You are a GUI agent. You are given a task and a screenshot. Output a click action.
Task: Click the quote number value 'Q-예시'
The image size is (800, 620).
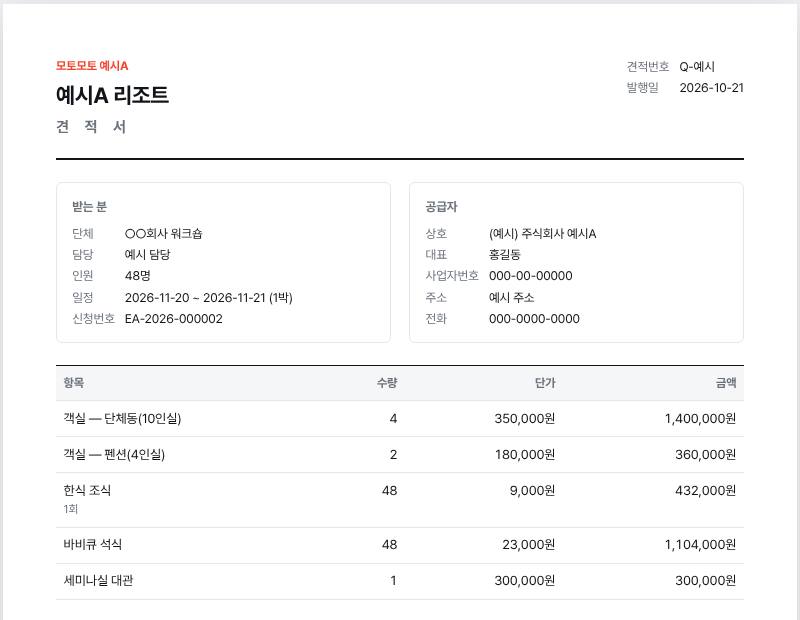(x=696, y=67)
